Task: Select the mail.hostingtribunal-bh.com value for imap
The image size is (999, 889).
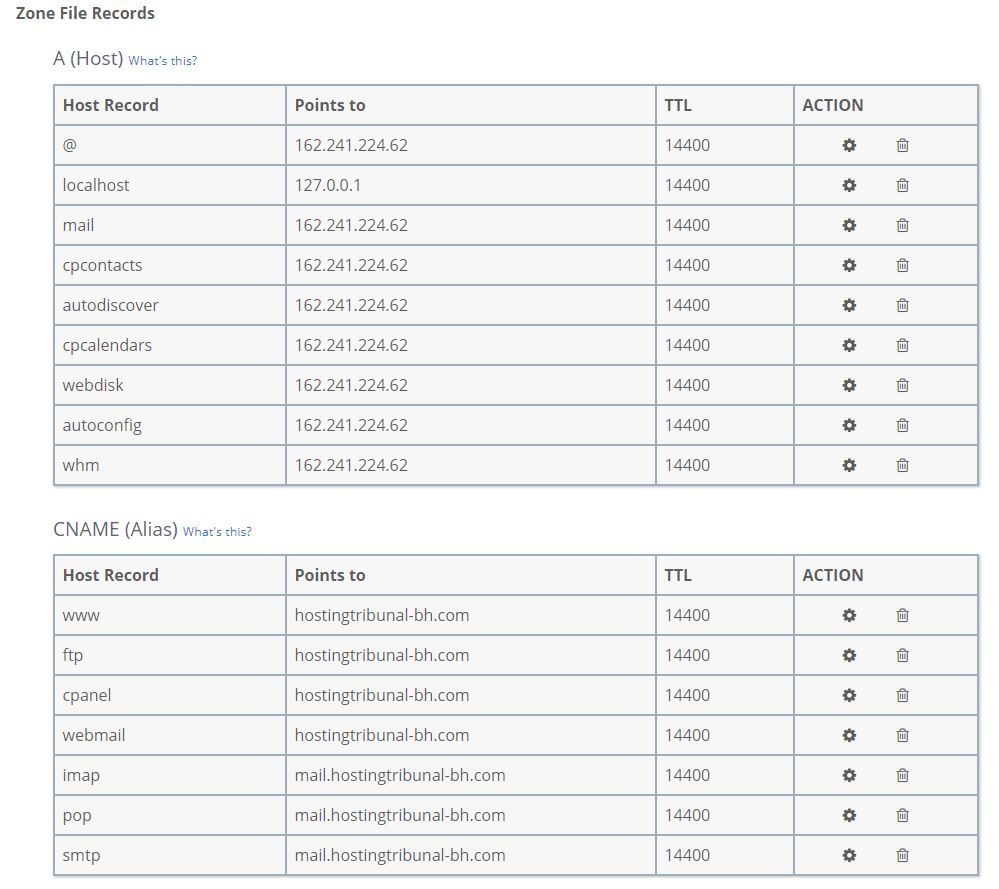Action: [399, 776]
